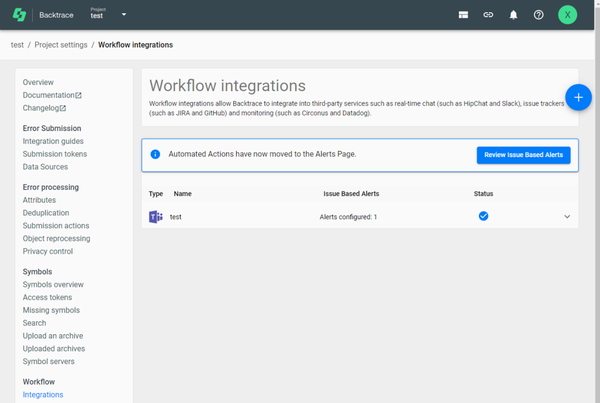The height and width of the screenshot is (403, 600).
Task: Open the user avatar X menu
Action: point(568,15)
